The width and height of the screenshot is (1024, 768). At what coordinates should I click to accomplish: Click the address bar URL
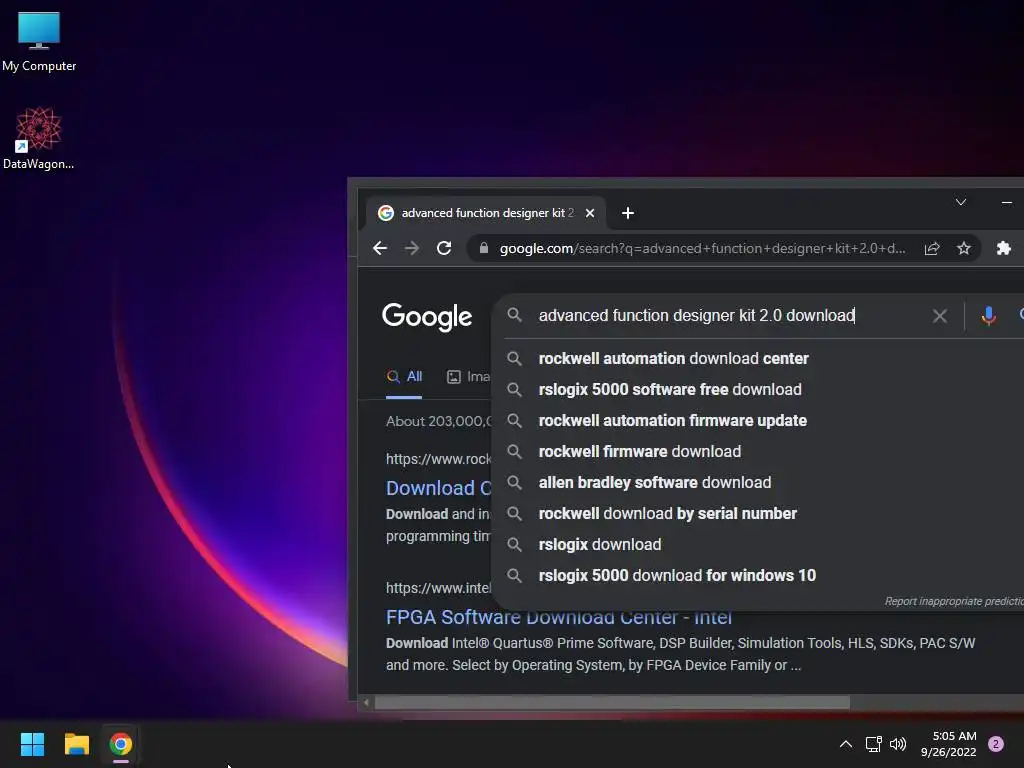[702, 248]
